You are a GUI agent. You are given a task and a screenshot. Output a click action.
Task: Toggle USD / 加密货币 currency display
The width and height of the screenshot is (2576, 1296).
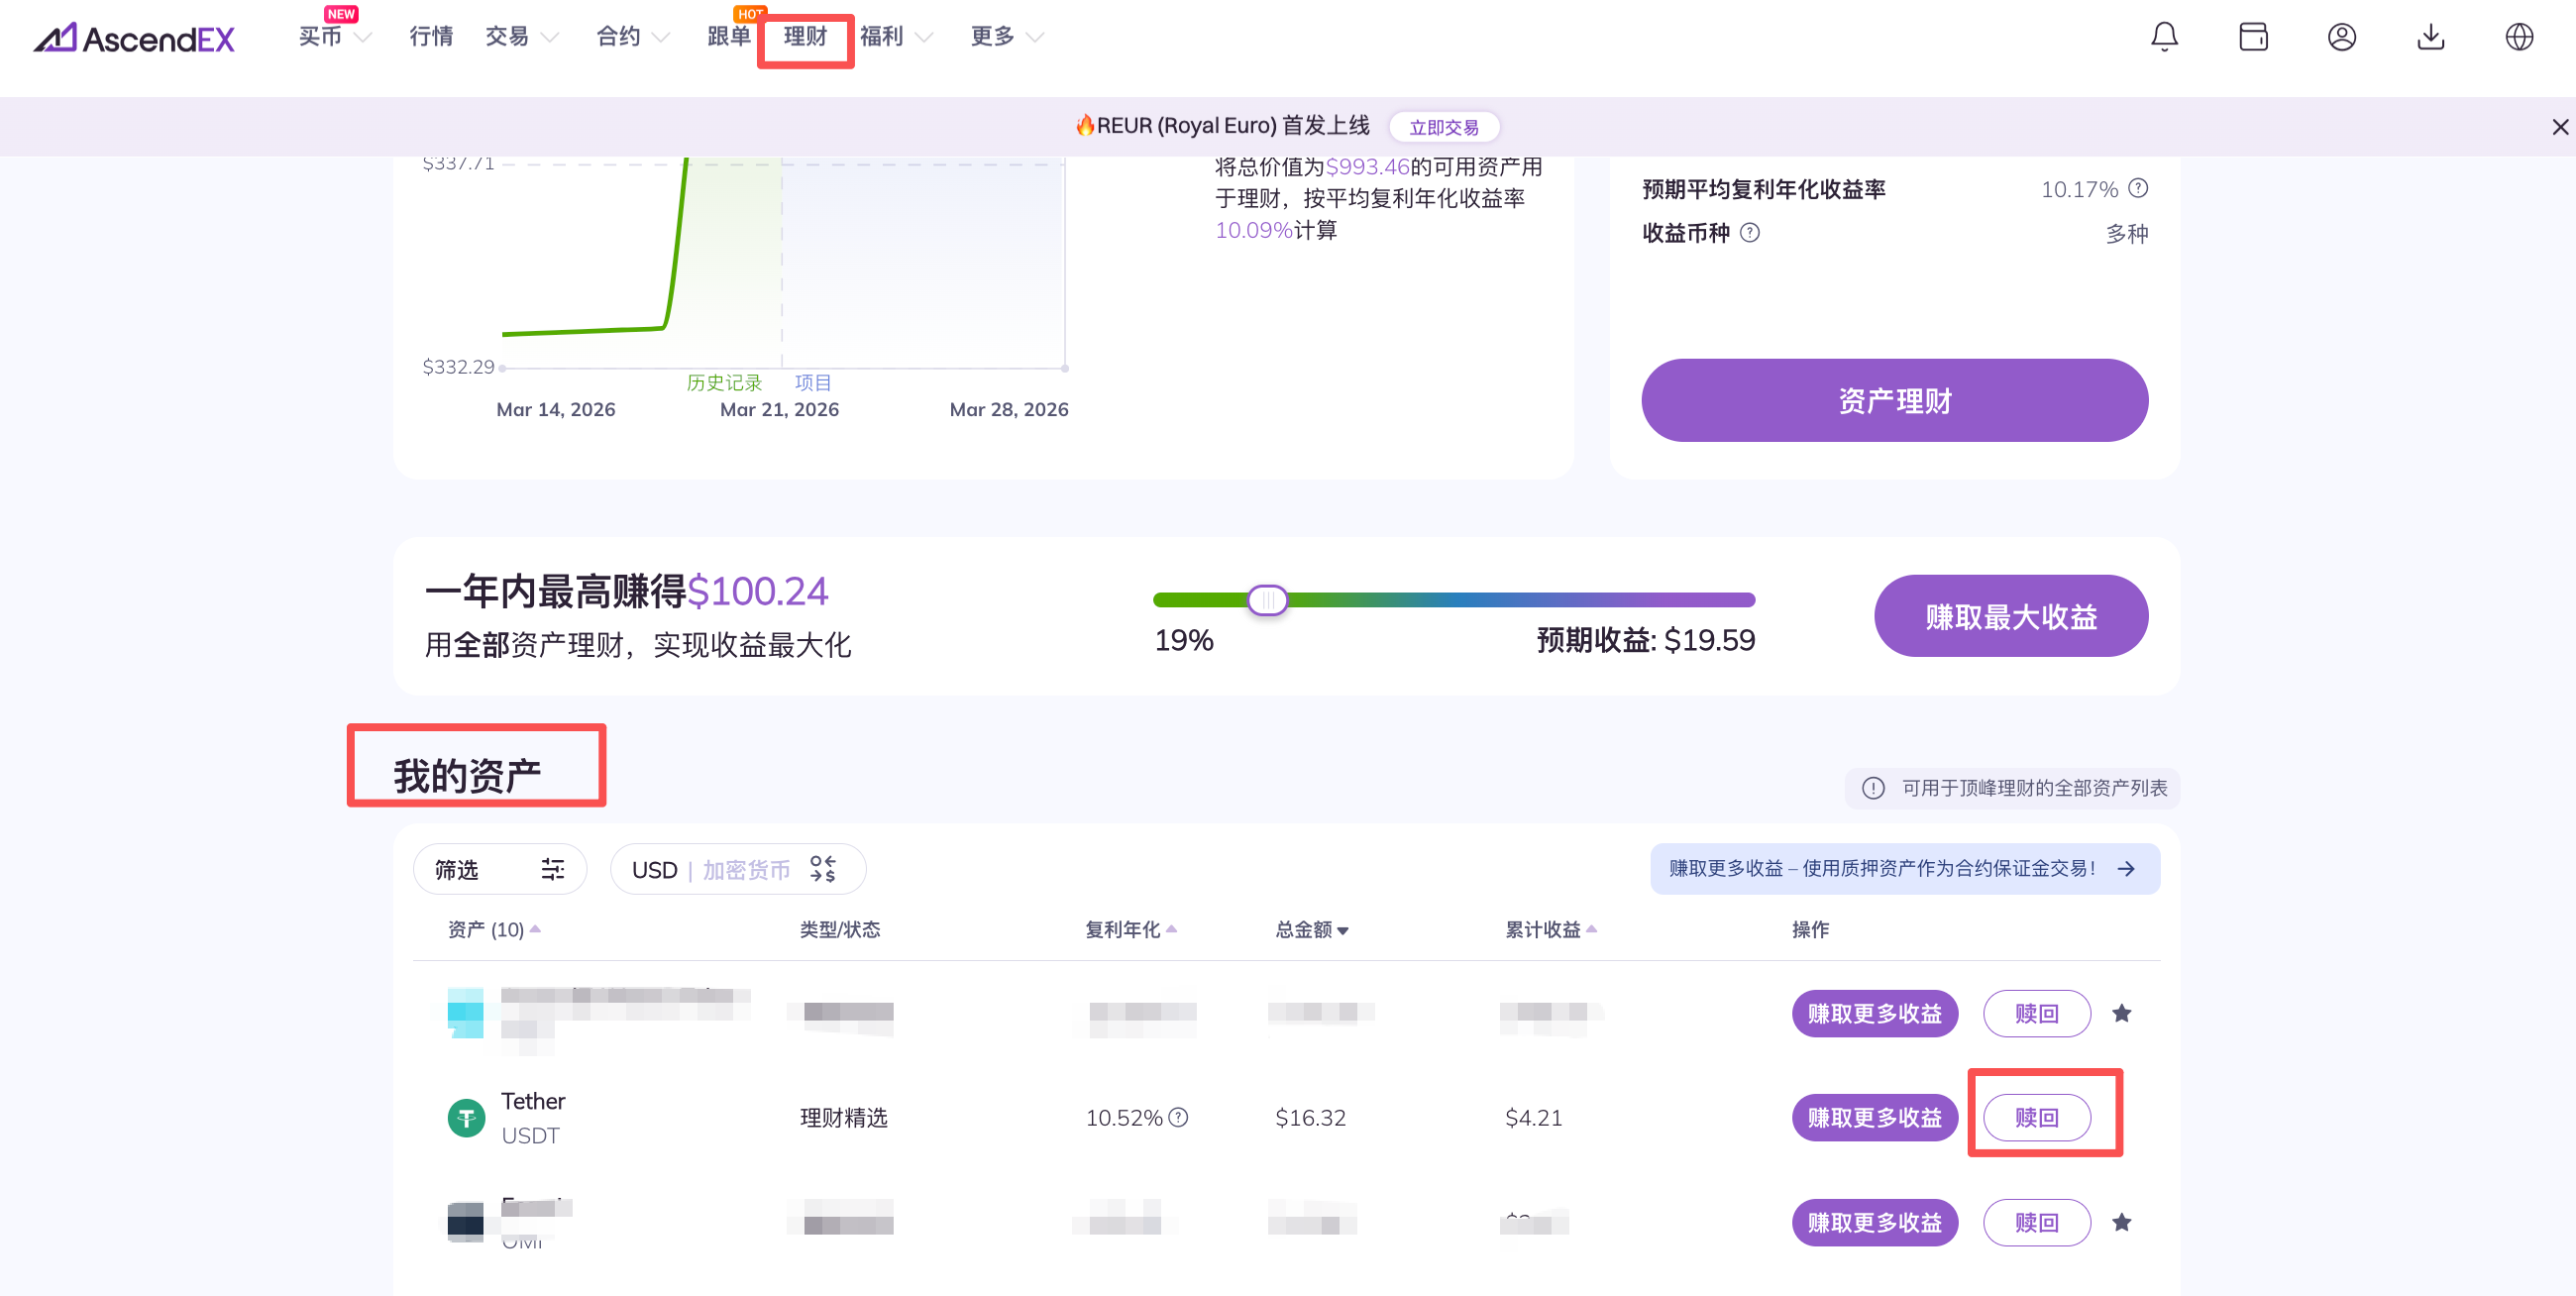click(736, 869)
